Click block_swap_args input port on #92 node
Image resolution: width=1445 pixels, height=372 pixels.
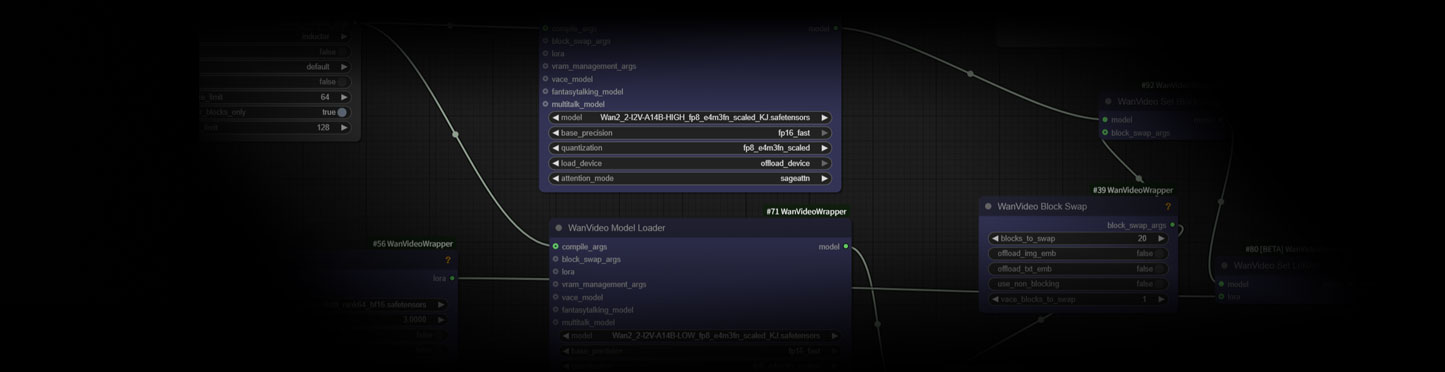tap(1105, 132)
